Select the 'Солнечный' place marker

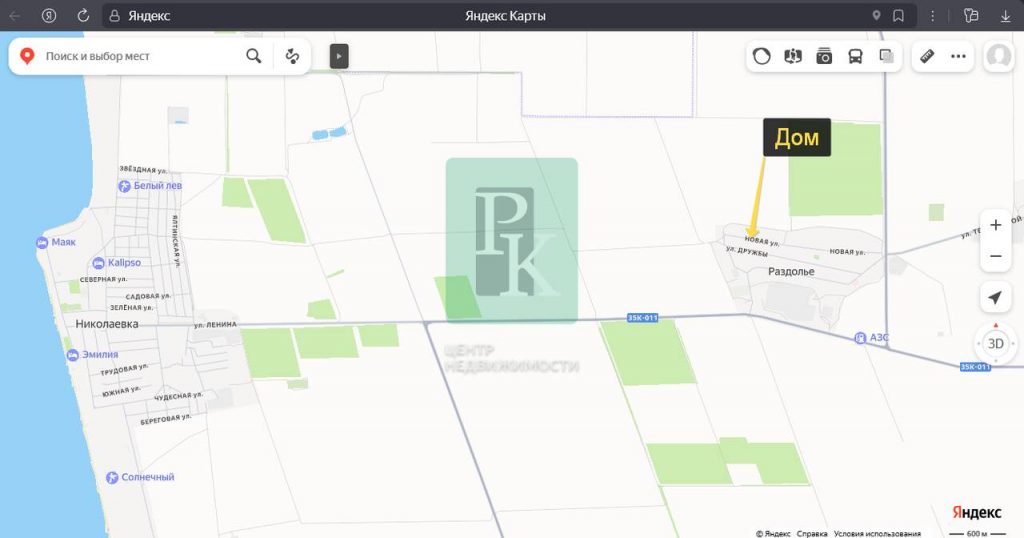click(x=140, y=477)
